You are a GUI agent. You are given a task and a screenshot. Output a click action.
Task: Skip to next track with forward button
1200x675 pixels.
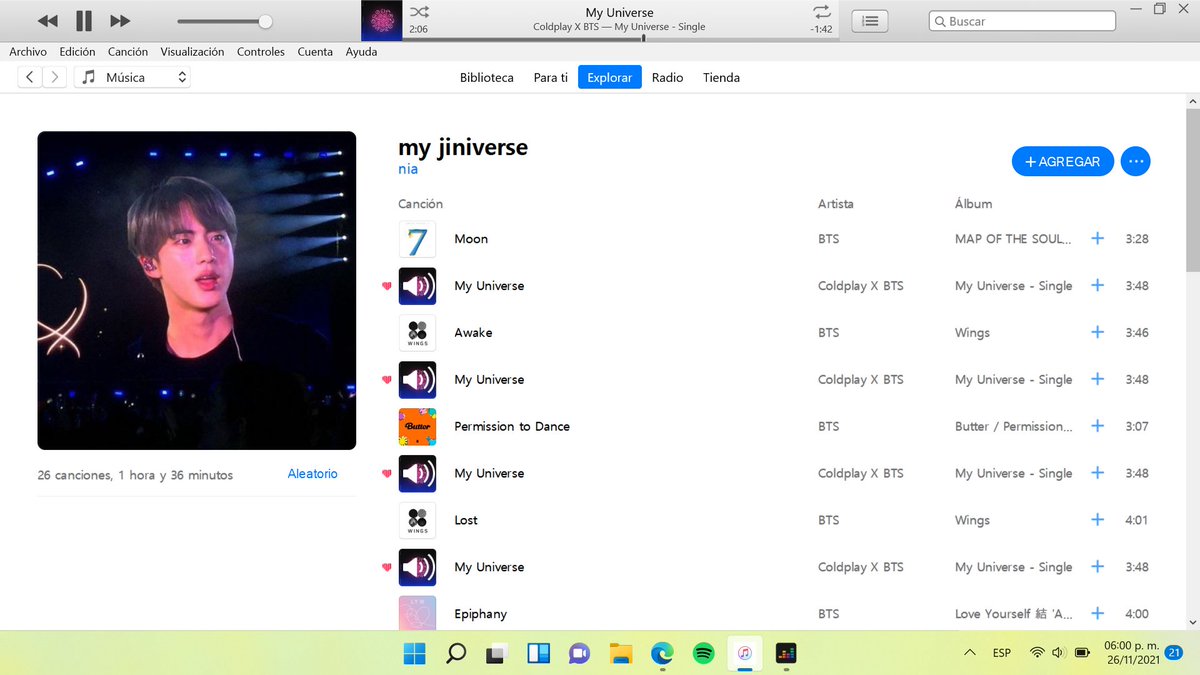click(120, 21)
